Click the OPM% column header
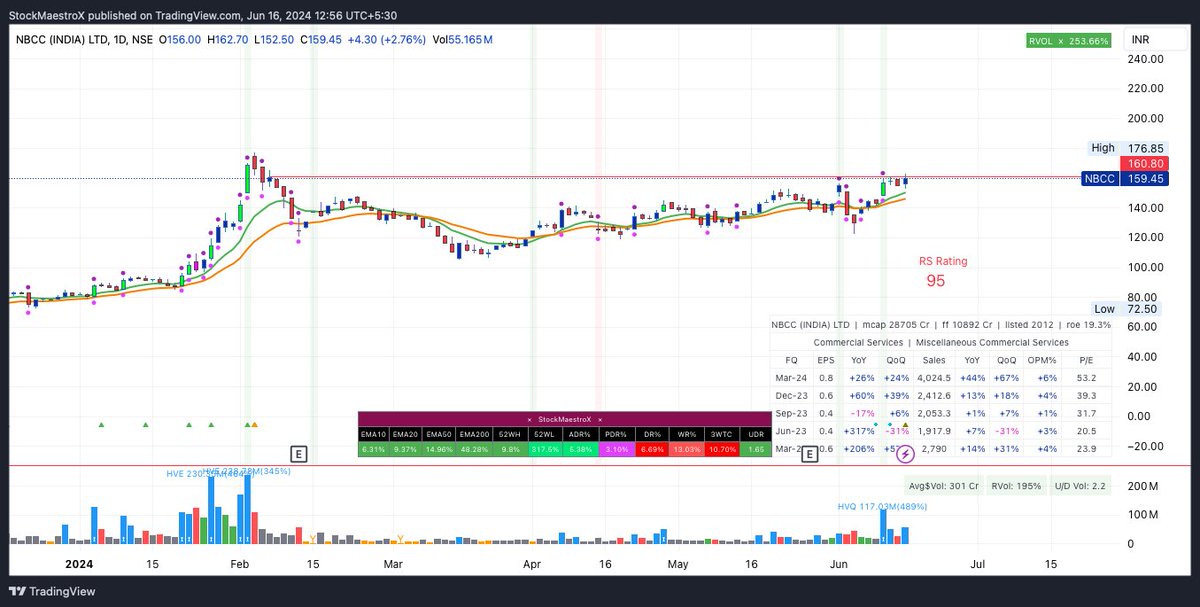1200x607 pixels. click(1042, 359)
